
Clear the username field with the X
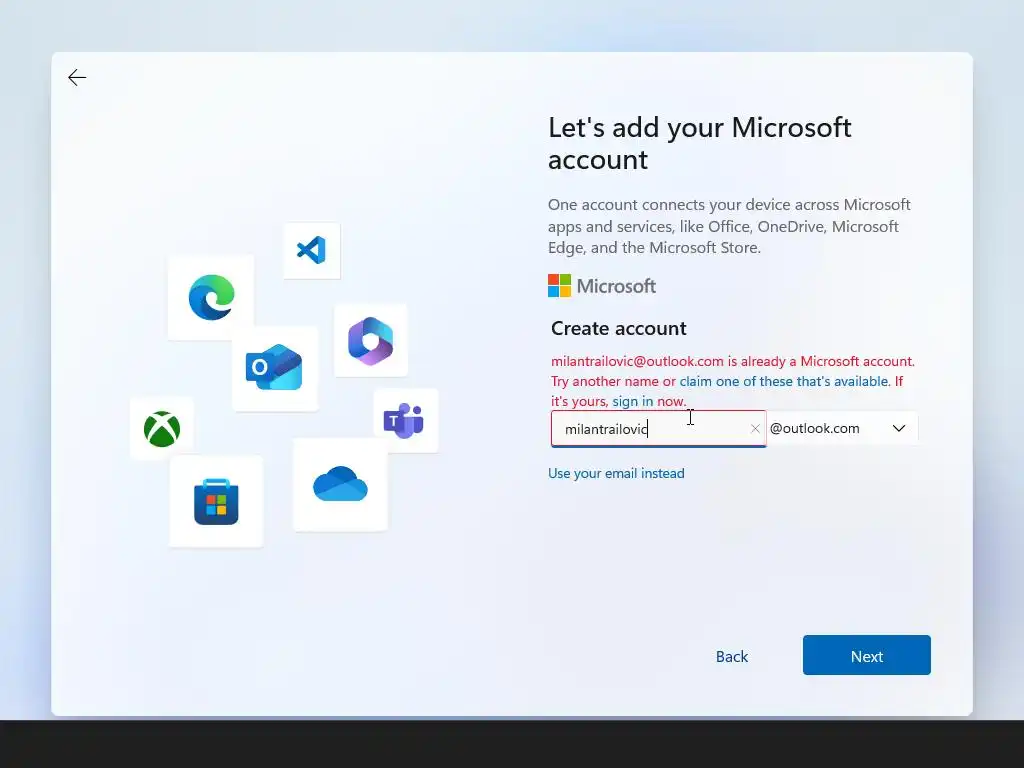pyautogui.click(x=755, y=428)
